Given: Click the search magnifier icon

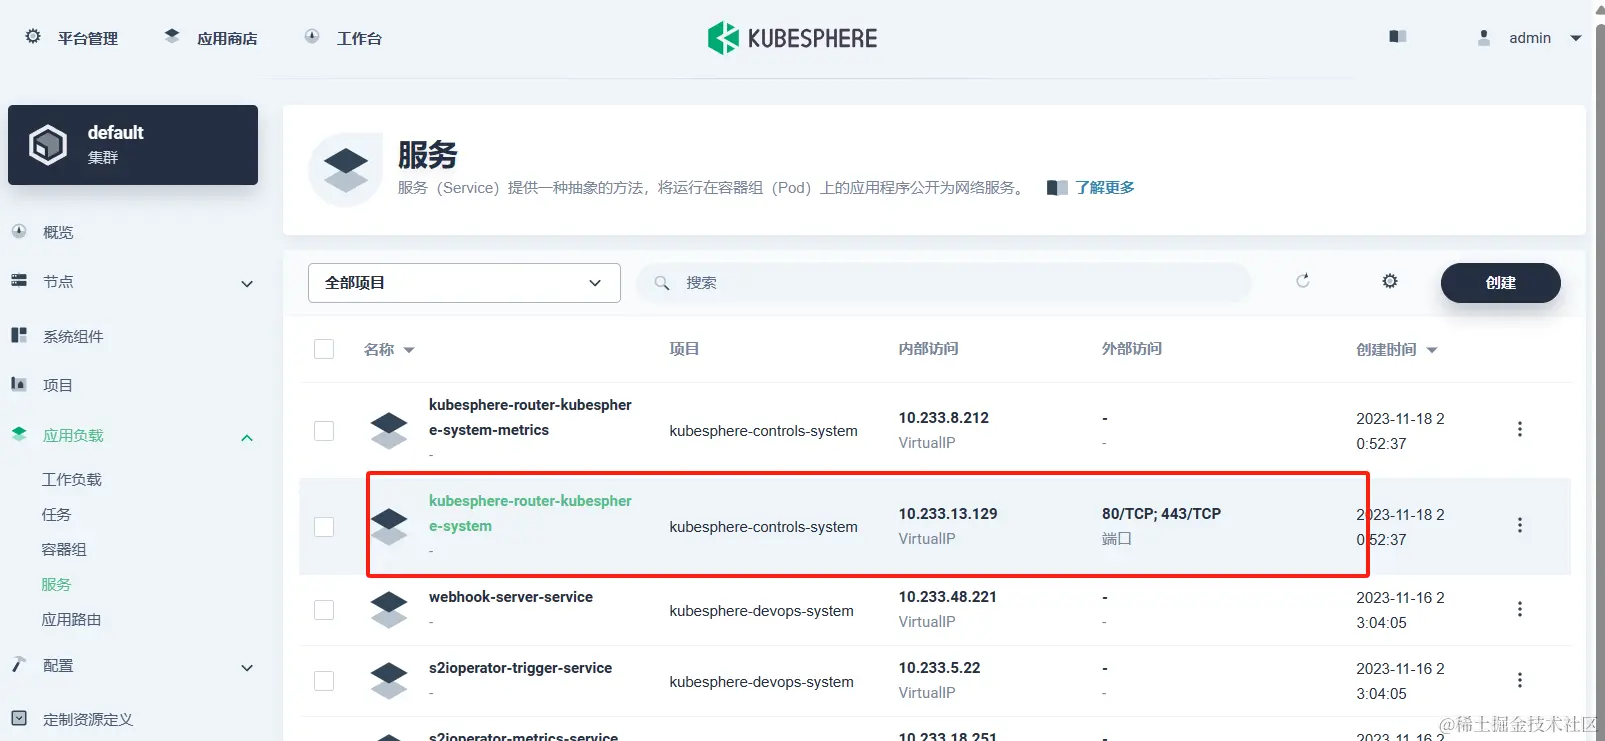Looking at the screenshot, I should [x=662, y=283].
